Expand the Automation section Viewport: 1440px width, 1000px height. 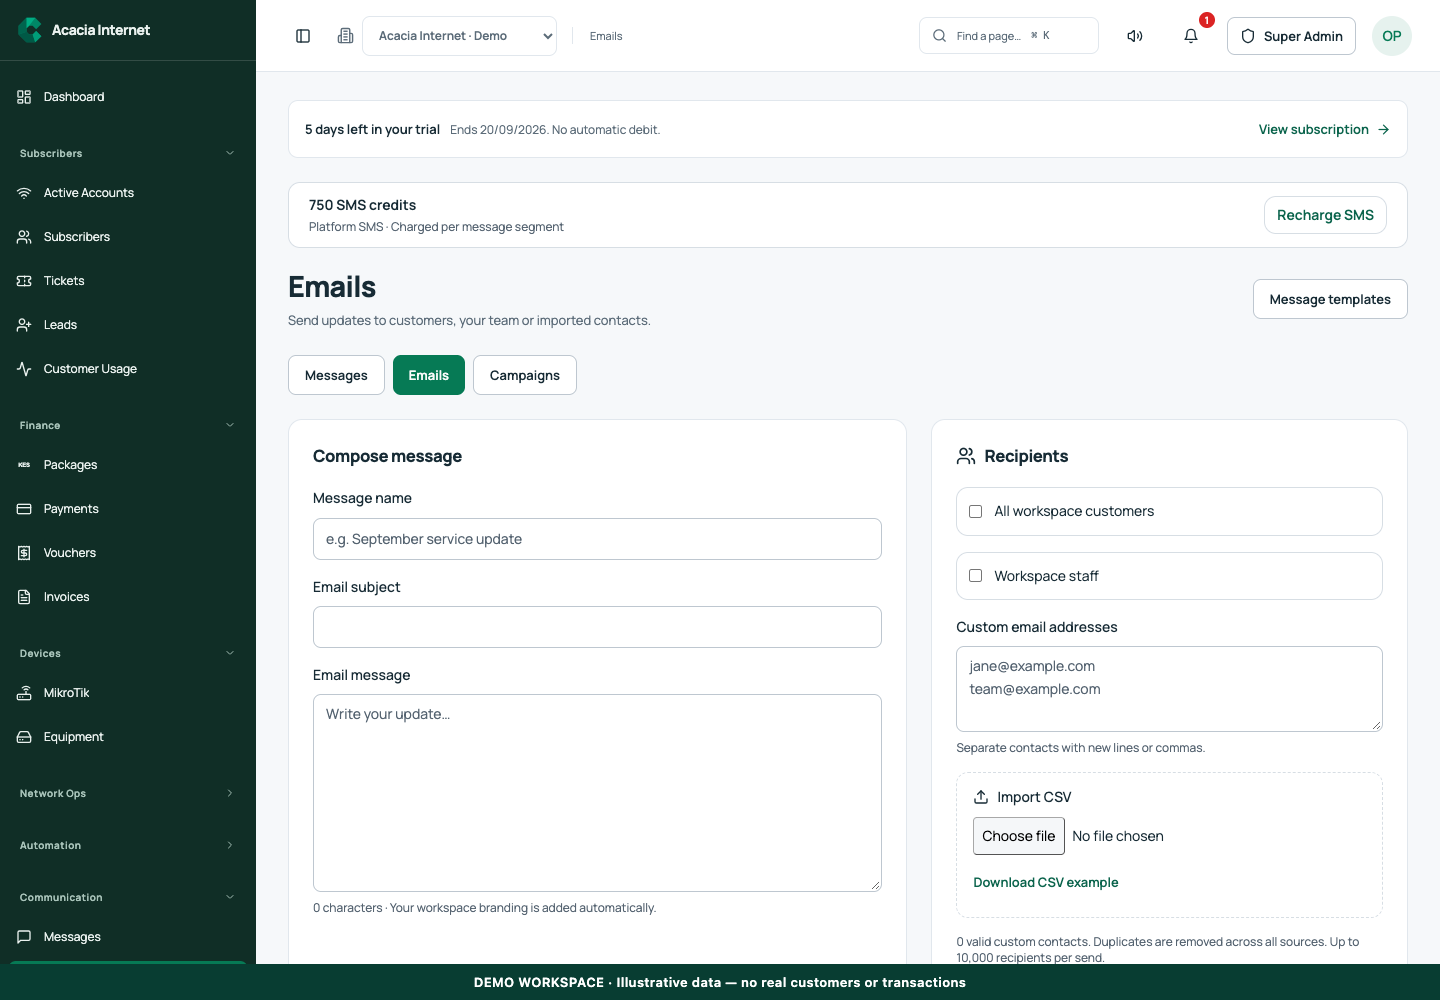pos(128,845)
